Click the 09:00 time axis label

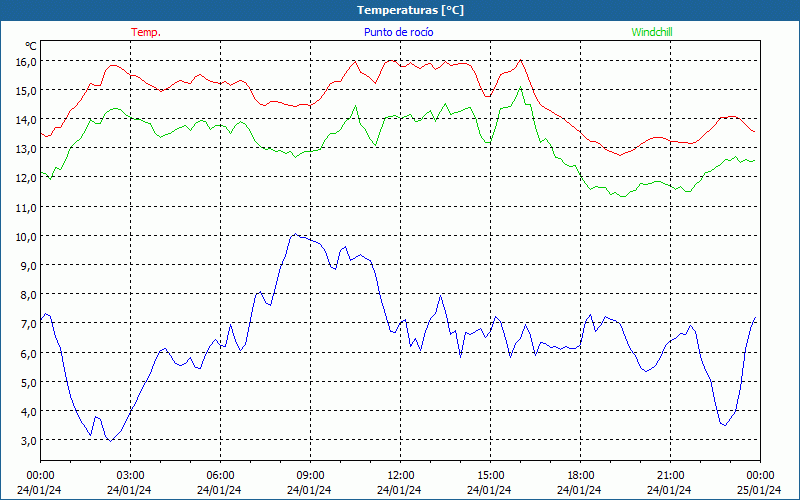310,476
